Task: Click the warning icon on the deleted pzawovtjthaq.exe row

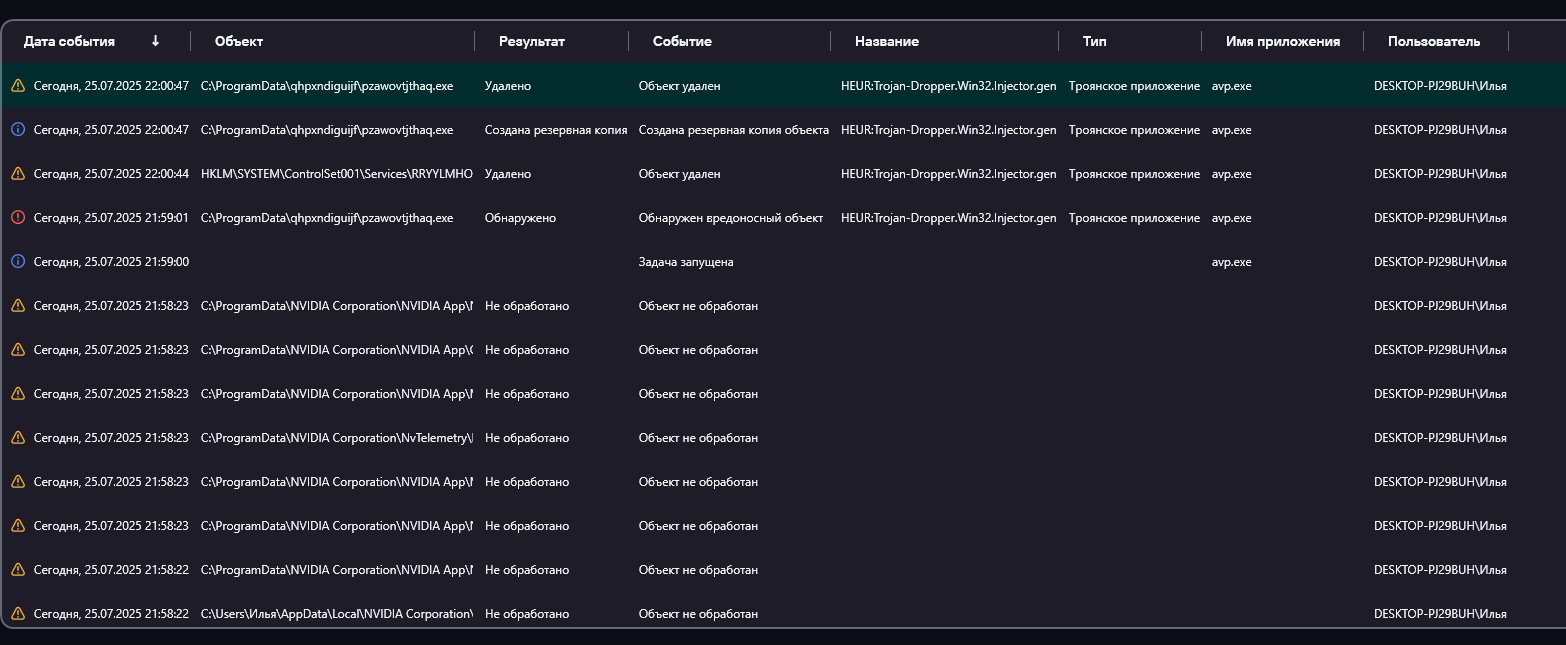Action: point(18,86)
